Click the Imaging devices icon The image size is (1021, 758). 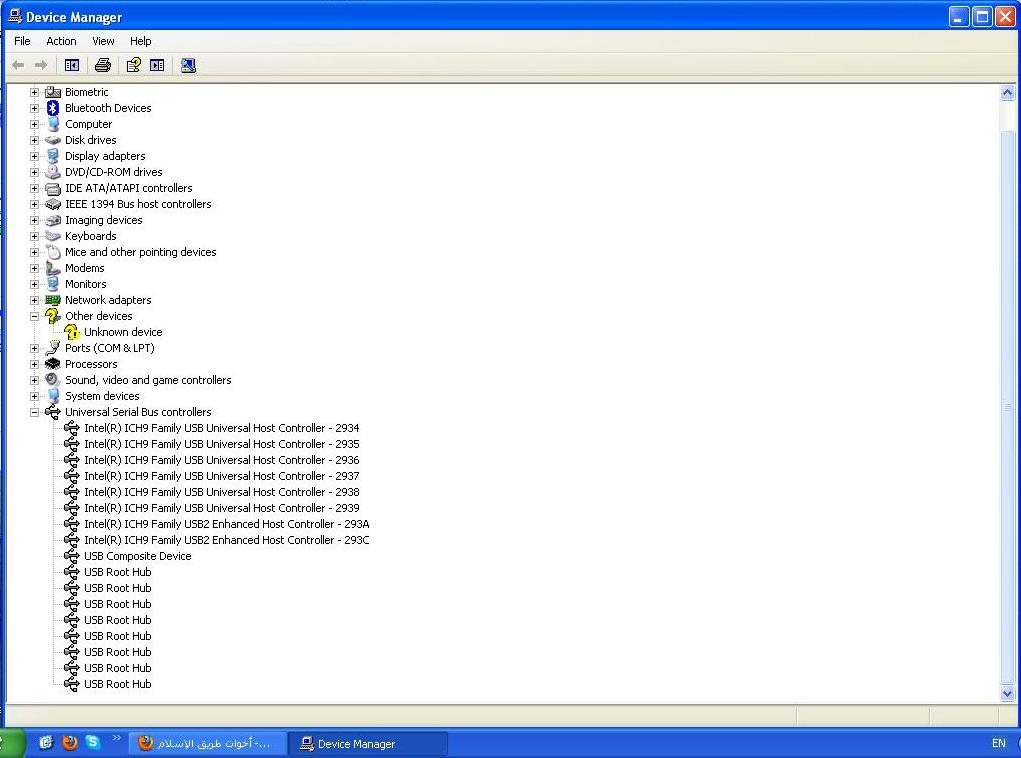tap(53, 220)
